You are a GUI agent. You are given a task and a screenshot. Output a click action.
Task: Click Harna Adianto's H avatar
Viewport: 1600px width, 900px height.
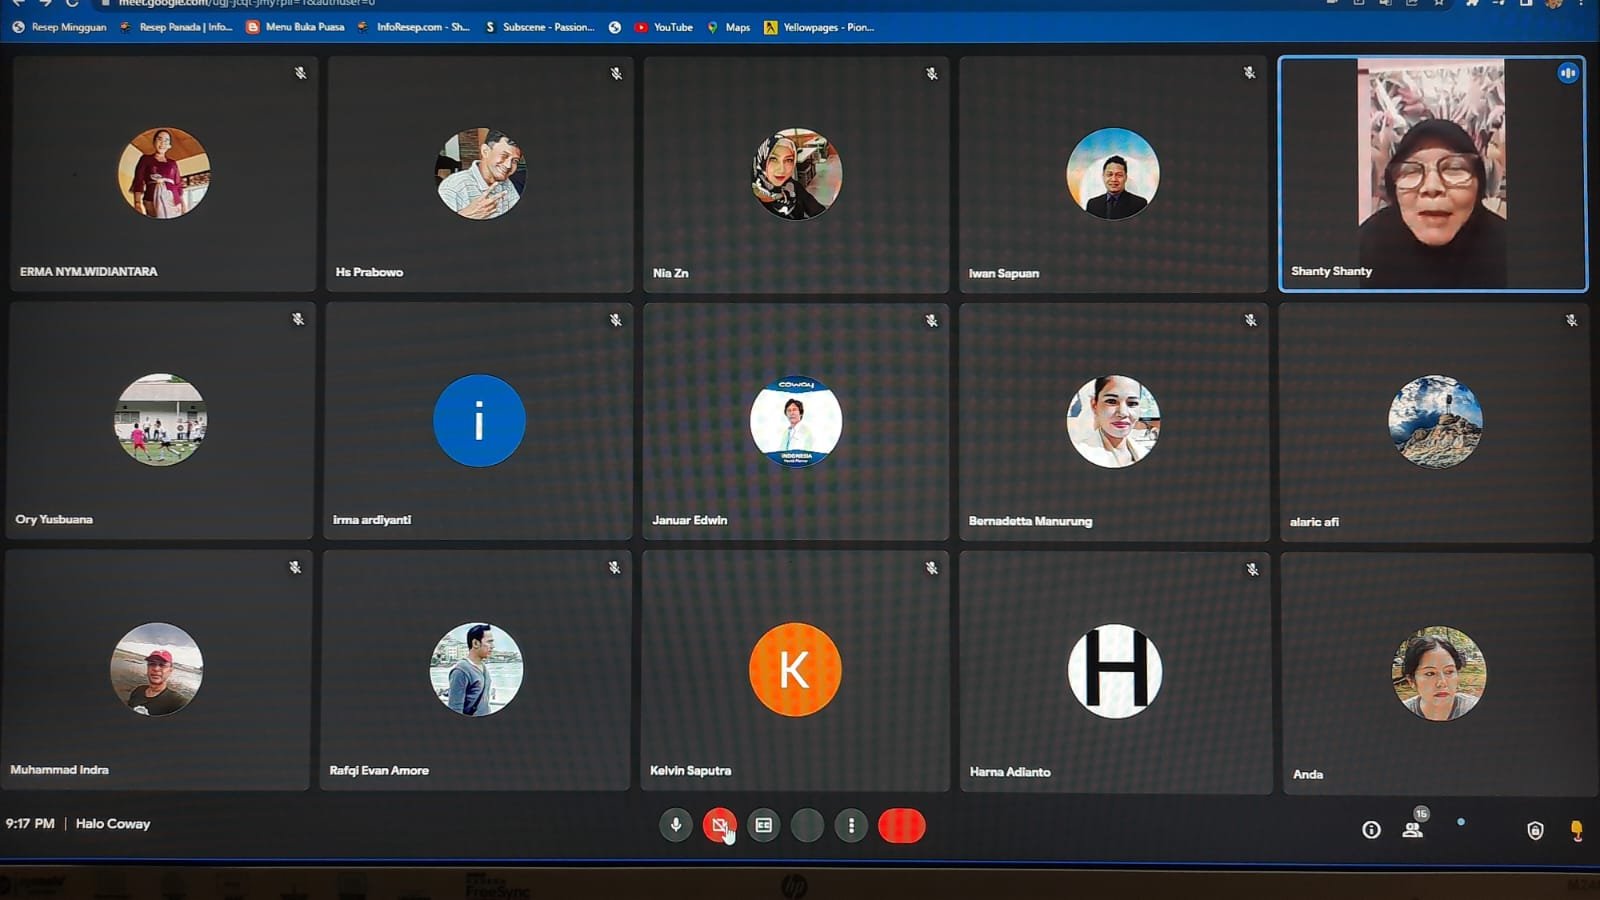coord(1114,671)
